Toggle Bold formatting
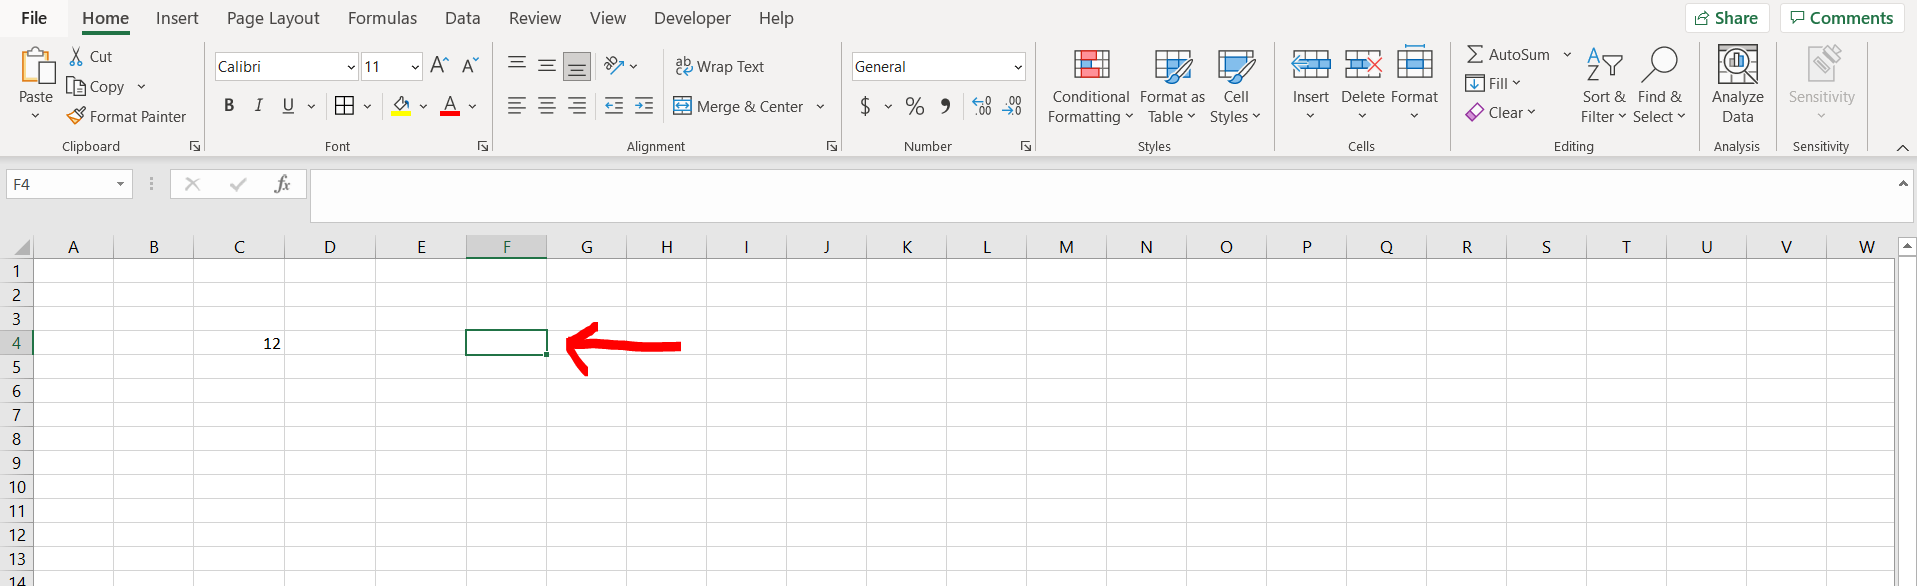This screenshot has height=586, width=1917. 229,106
